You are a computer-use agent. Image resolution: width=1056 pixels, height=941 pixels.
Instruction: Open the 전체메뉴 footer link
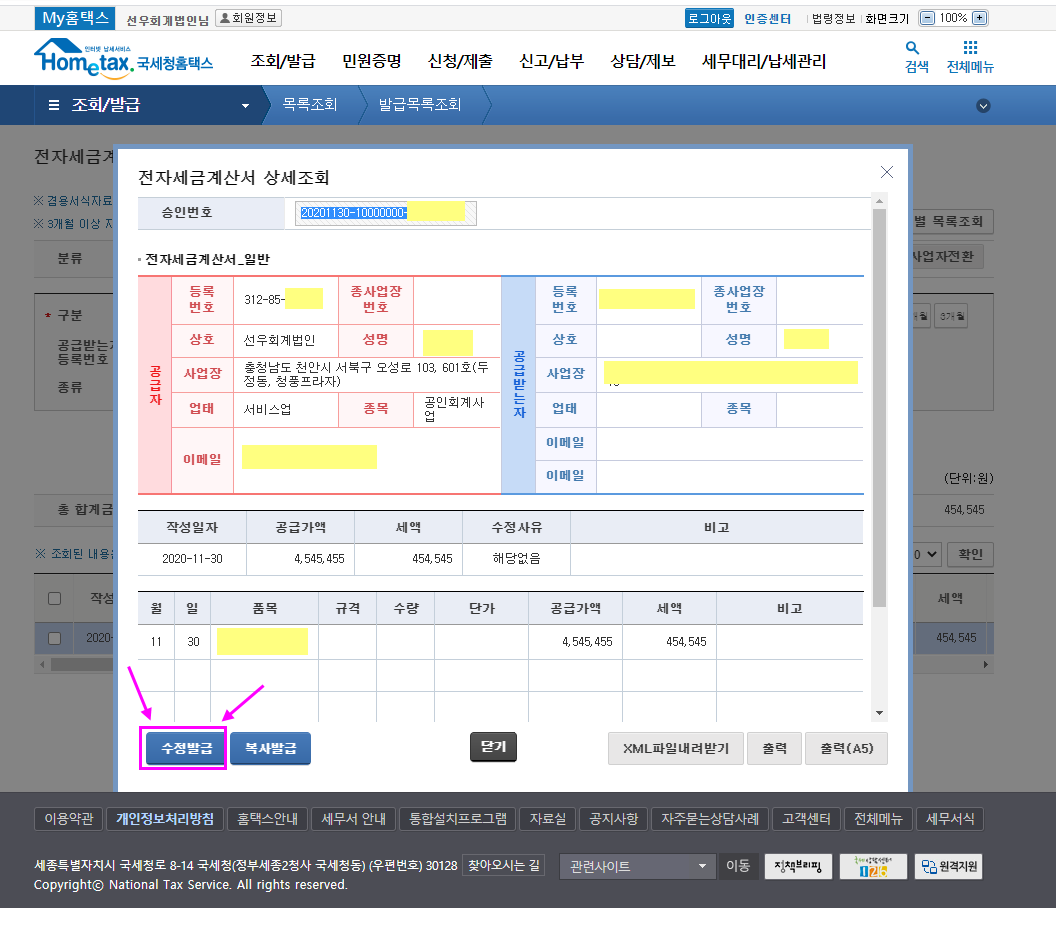(878, 819)
